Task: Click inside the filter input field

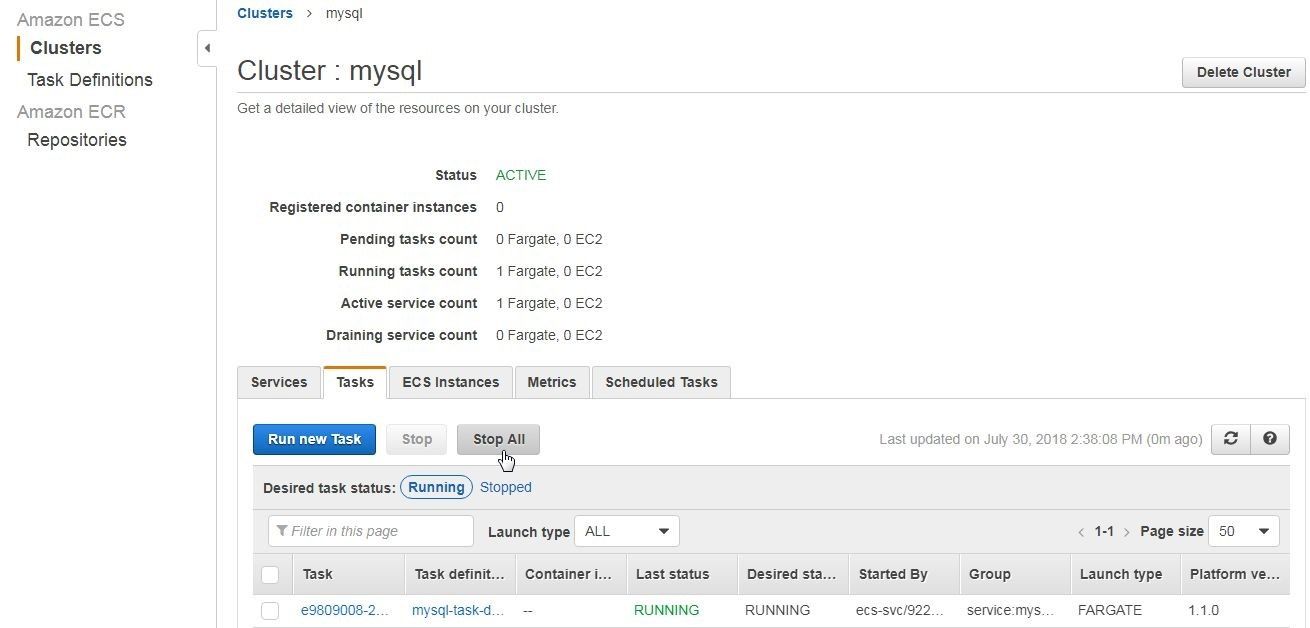Action: pyautogui.click(x=380, y=531)
